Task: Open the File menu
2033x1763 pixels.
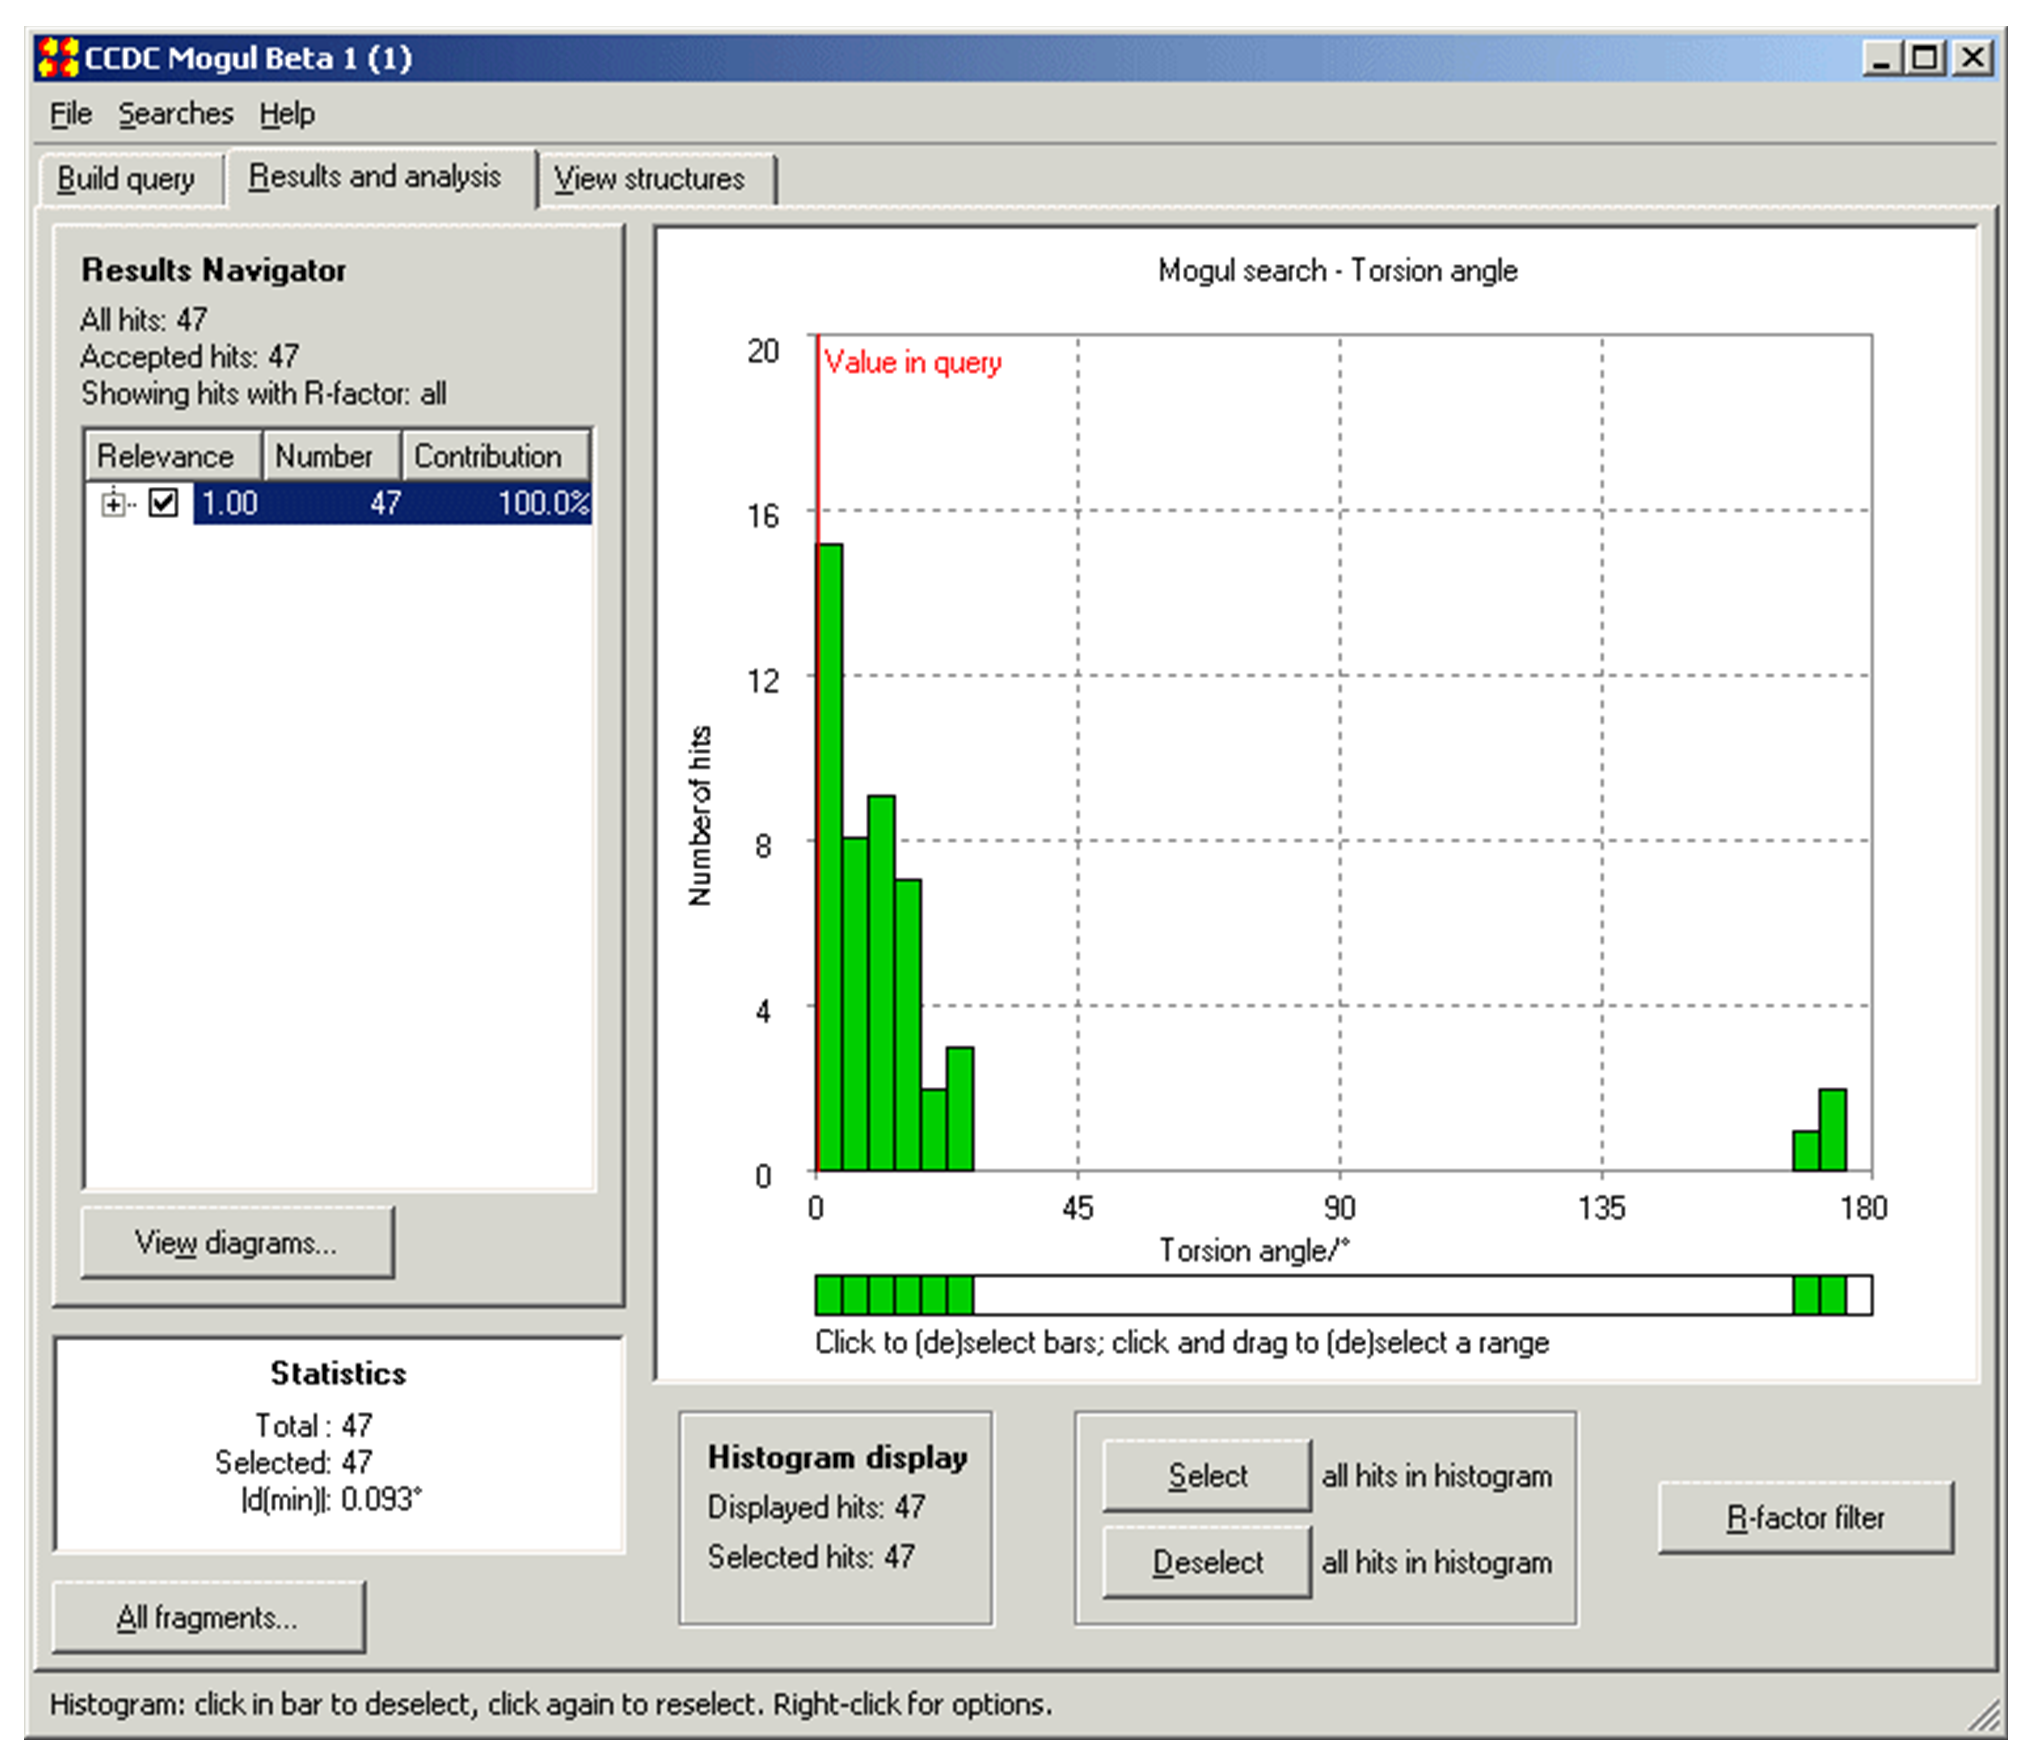Action: [70, 114]
